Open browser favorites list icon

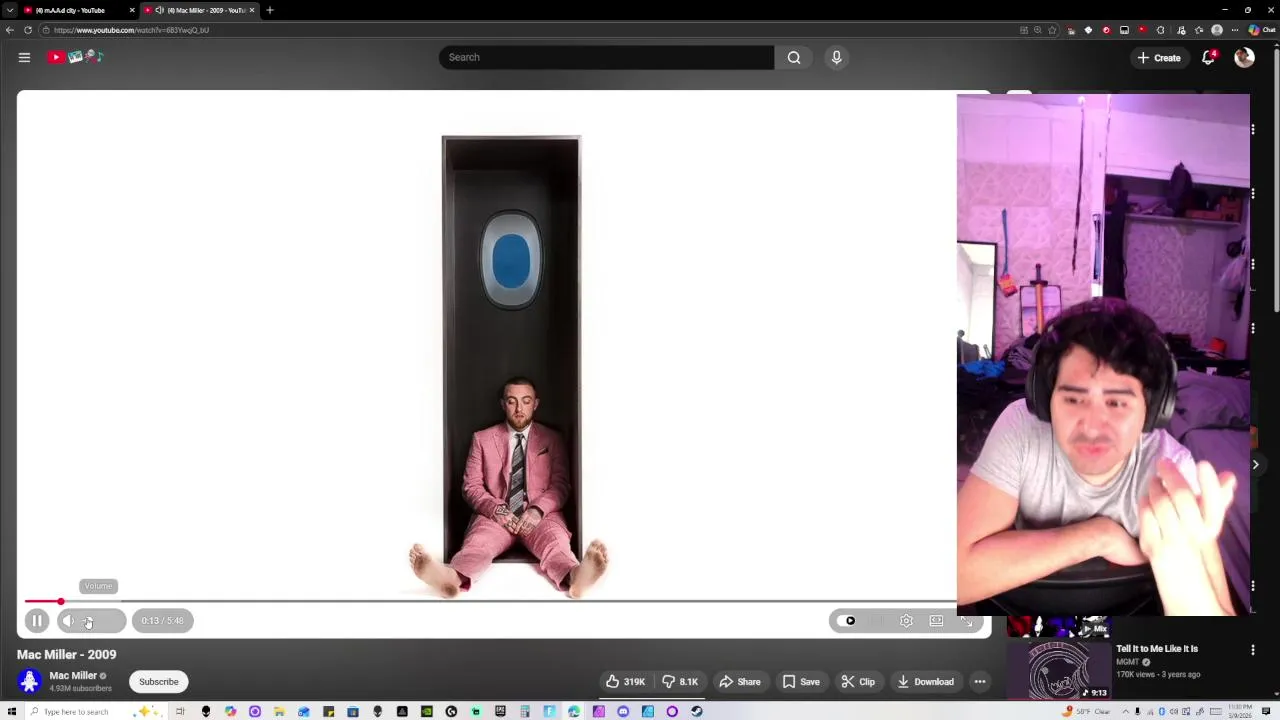tap(1199, 30)
